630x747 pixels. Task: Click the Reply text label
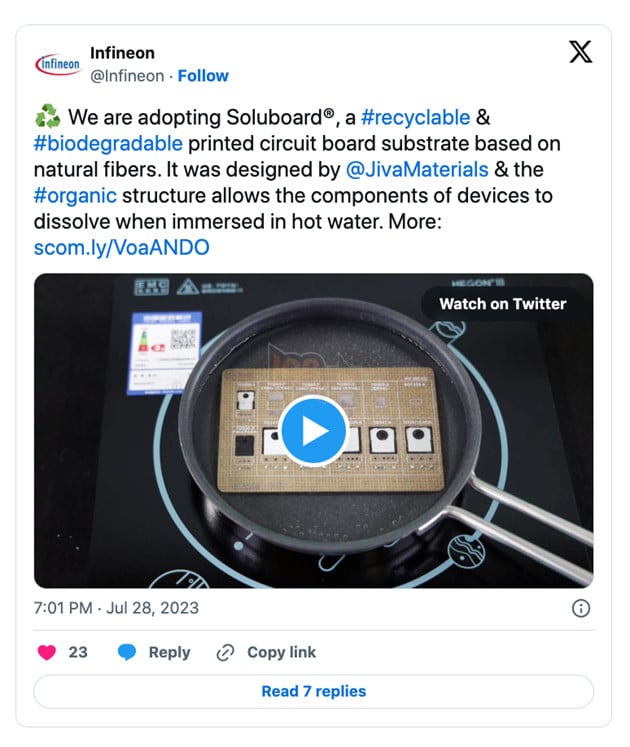[169, 652]
